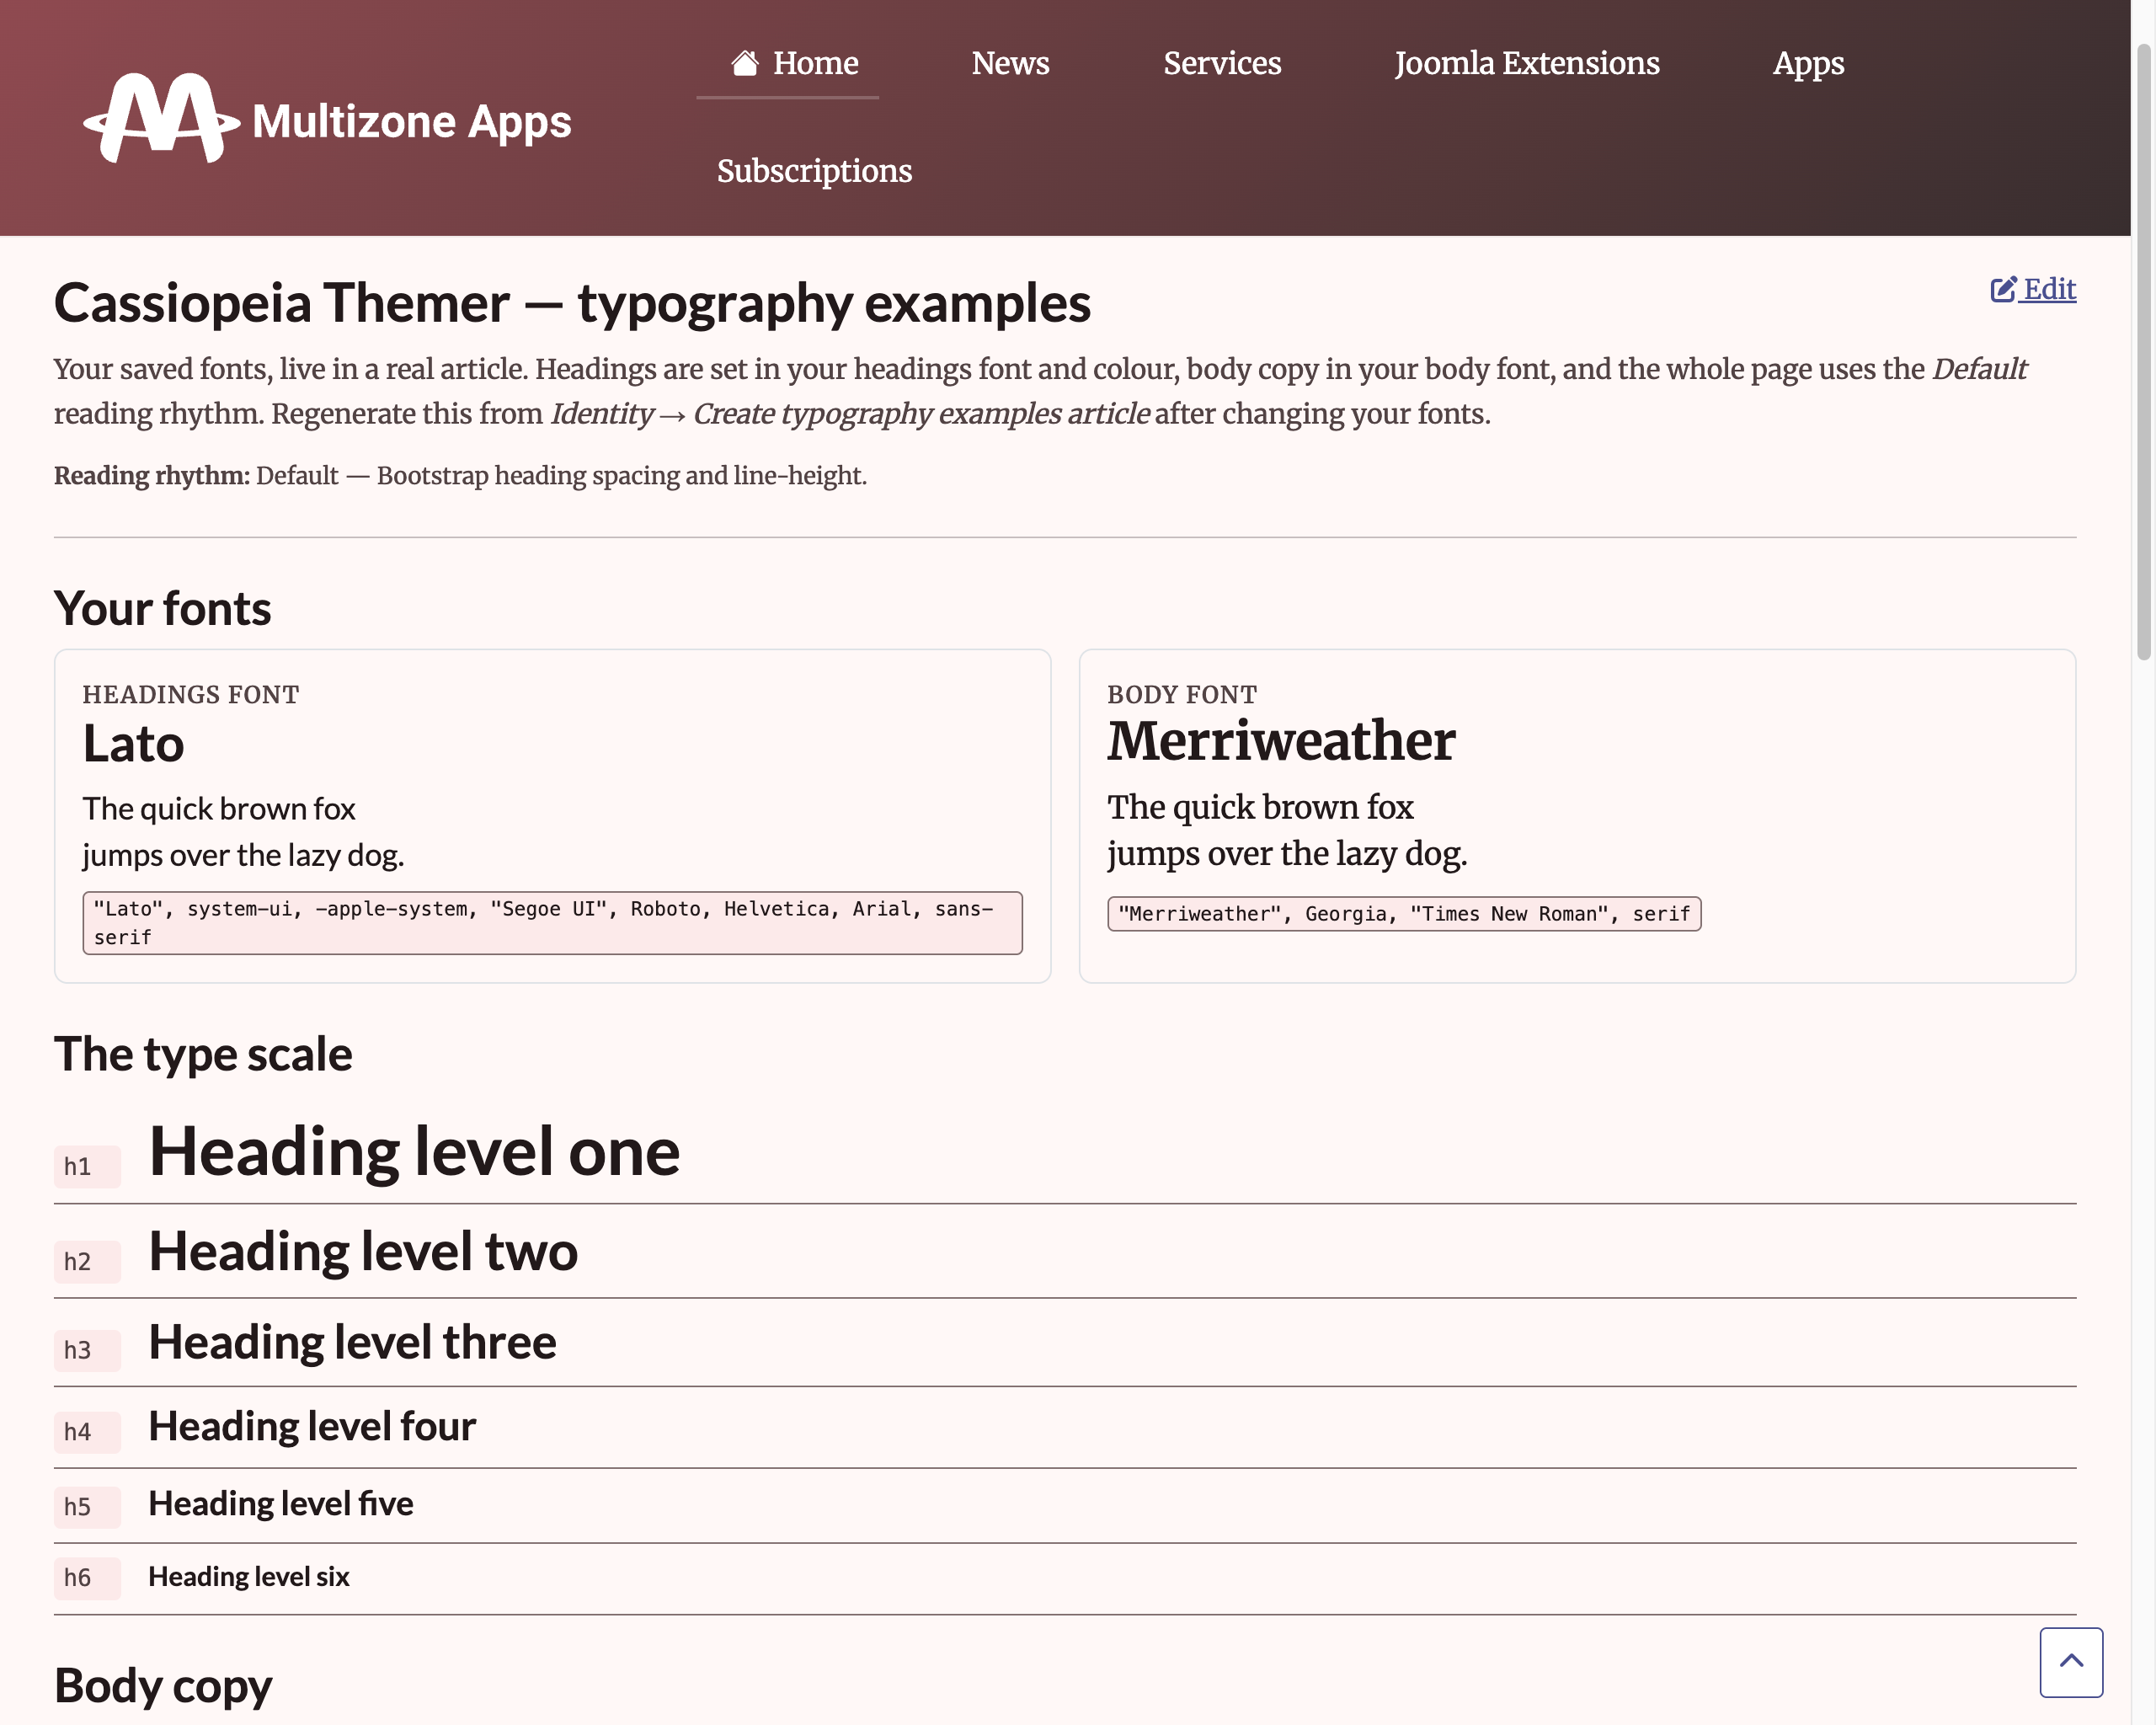Open the Subscriptions menu item
The width and height of the screenshot is (2156, 1725).
[814, 171]
